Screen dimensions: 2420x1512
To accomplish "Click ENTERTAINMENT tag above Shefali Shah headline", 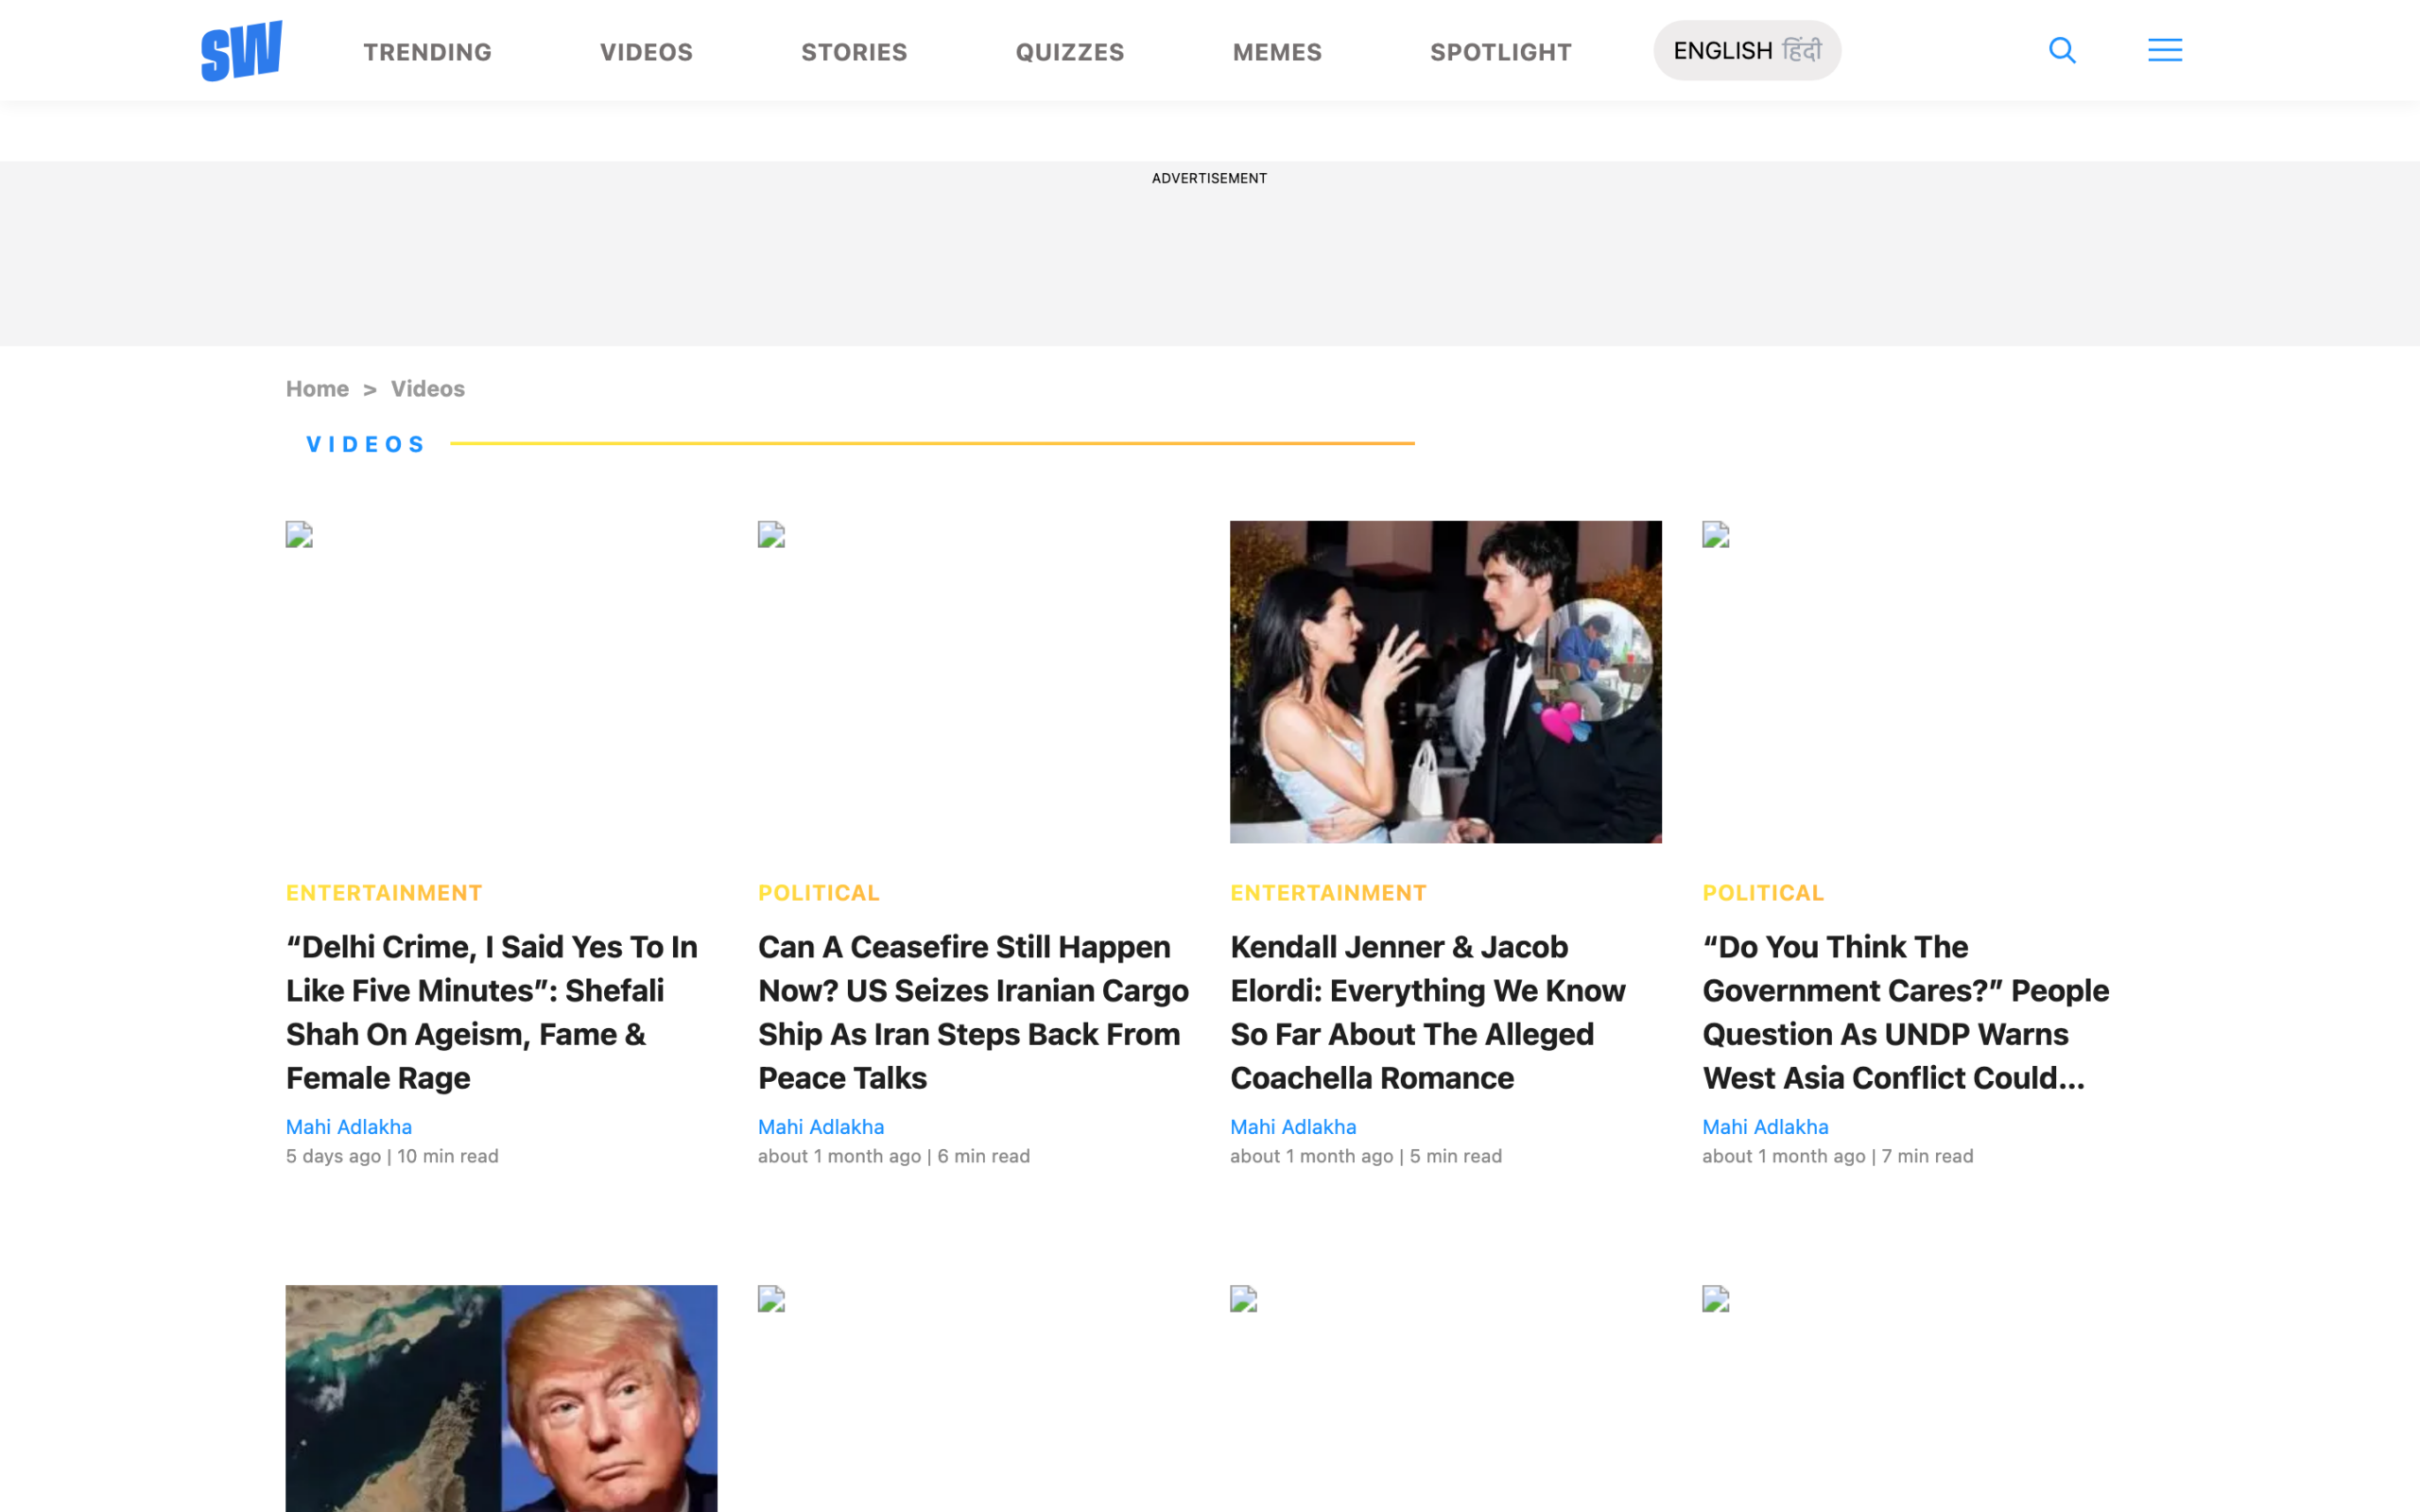I will (x=384, y=892).
